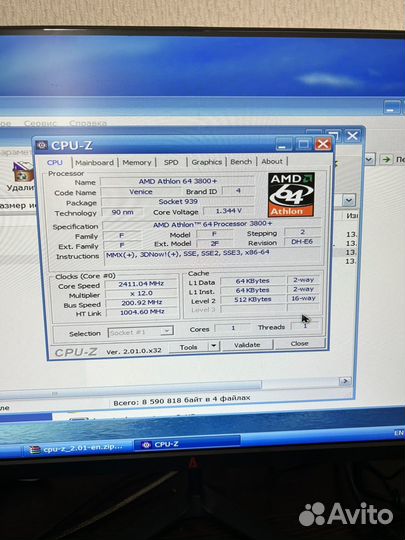Click the Validate button
The width and height of the screenshot is (405, 540).
[x=247, y=345]
